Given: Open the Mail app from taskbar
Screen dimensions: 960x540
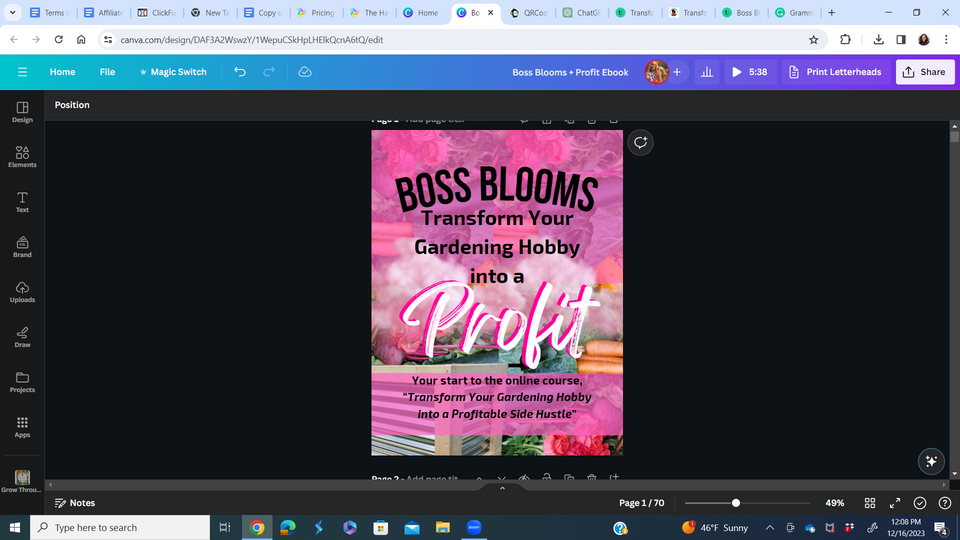Looking at the screenshot, I should point(411,528).
